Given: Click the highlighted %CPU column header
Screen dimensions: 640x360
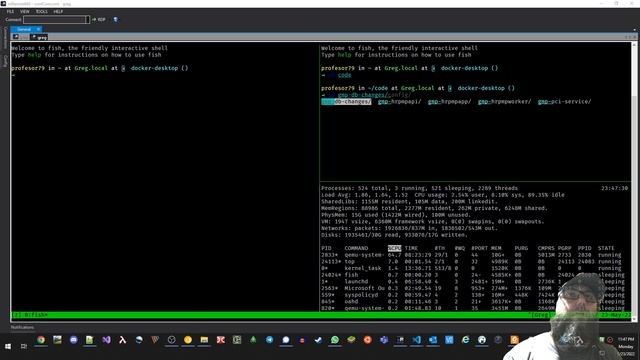Looking at the screenshot, I should pyautogui.click(x=394, y=248).
